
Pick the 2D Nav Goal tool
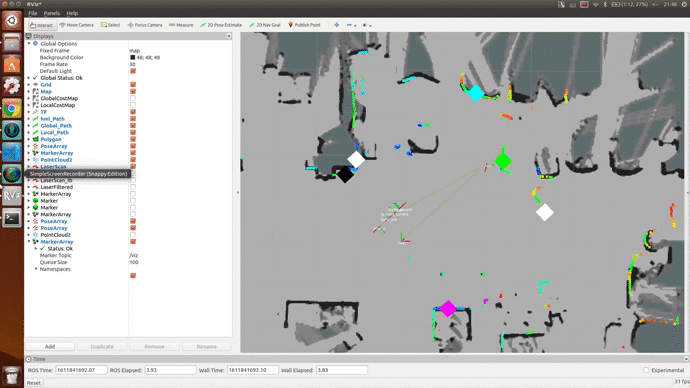click(x=264, y=25)
